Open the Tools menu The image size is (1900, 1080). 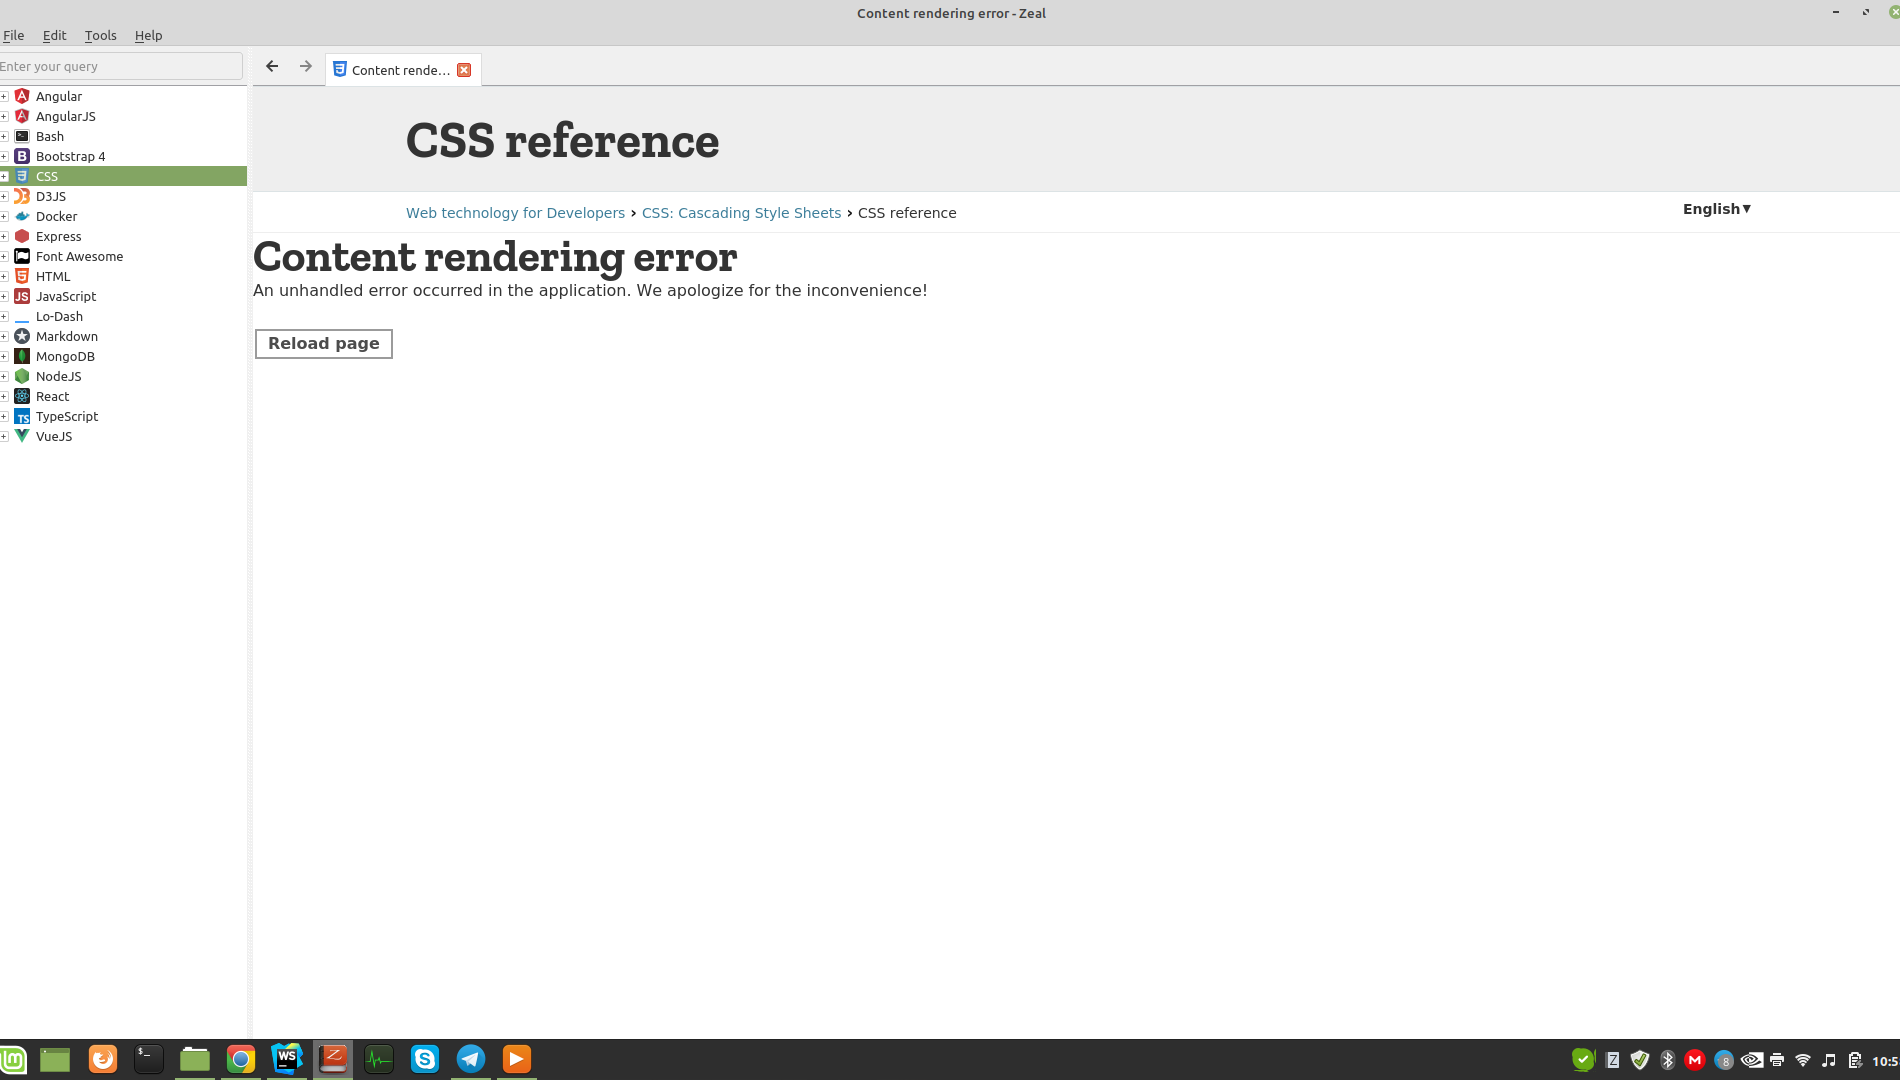click(x=100, y=35)
